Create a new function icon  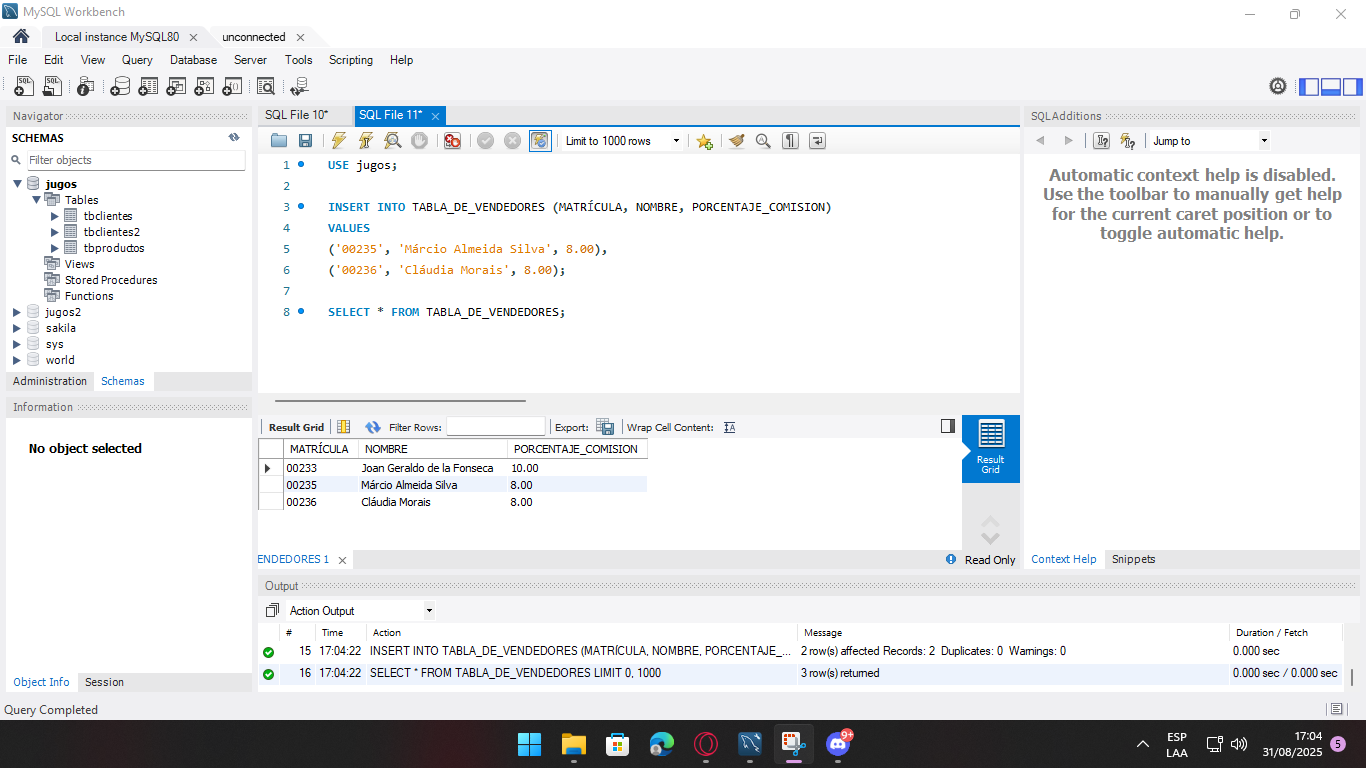point(232,87)
